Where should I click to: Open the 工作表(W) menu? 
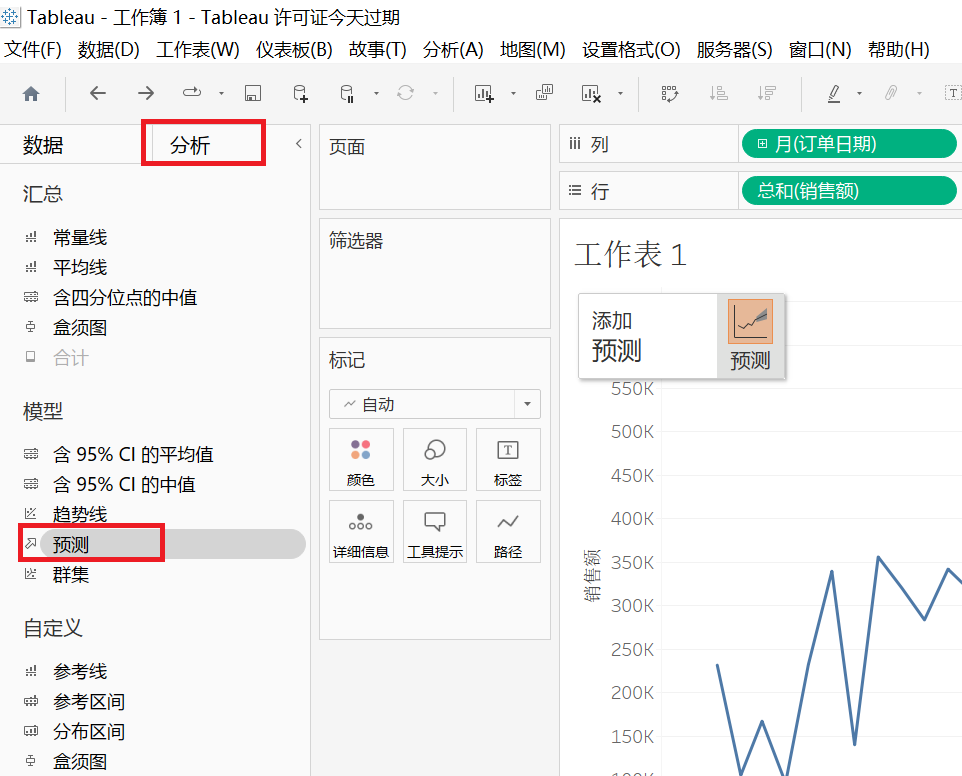point(198,49)
